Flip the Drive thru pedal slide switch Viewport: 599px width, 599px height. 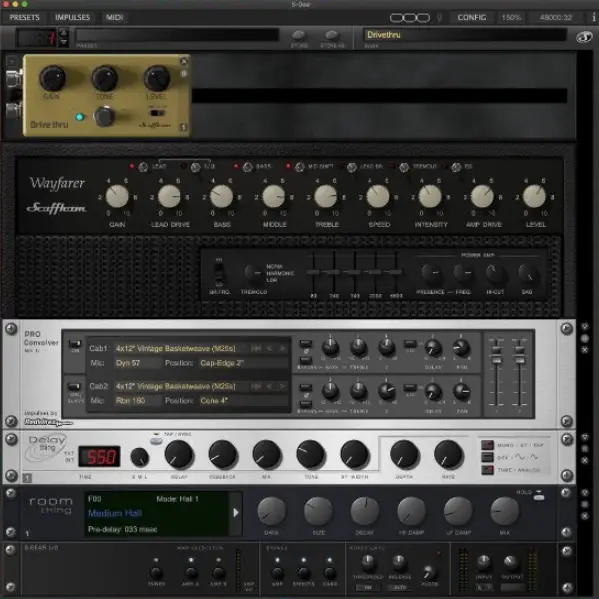click(157, 113)
